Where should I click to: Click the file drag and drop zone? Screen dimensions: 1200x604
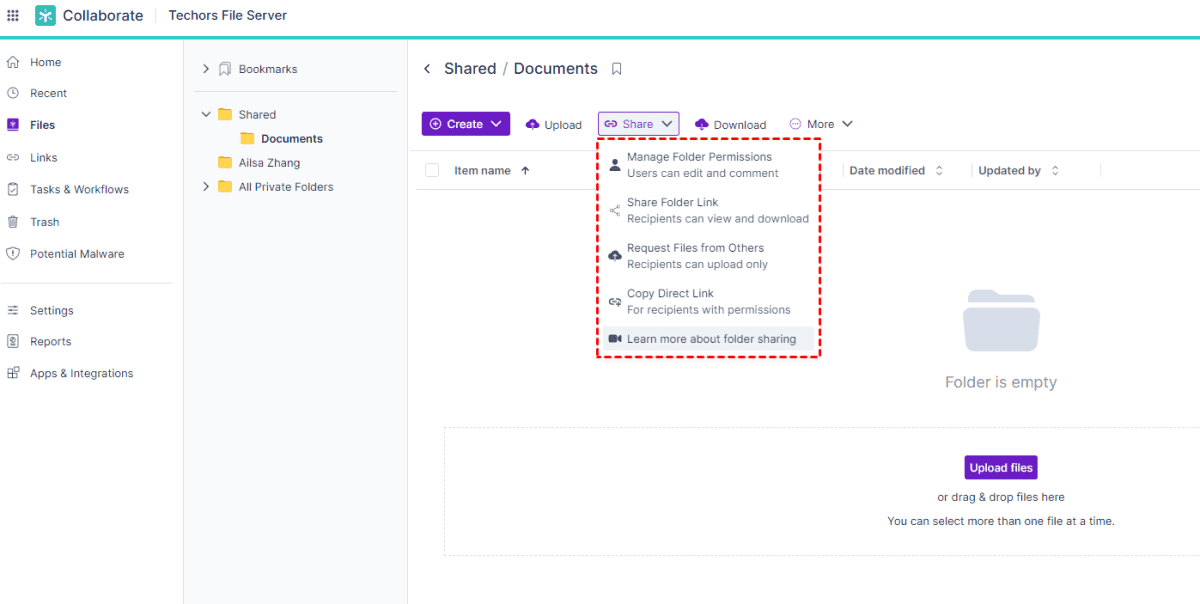(x=822, y=491)
